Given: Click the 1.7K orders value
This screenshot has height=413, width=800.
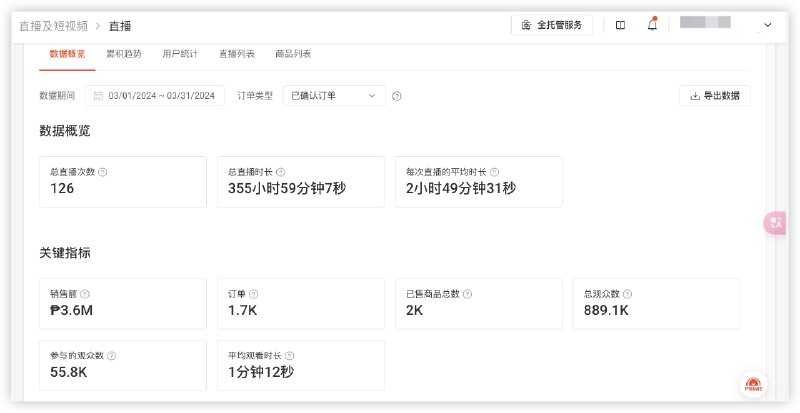Looking at the screenshot, I should coord(242,310).
